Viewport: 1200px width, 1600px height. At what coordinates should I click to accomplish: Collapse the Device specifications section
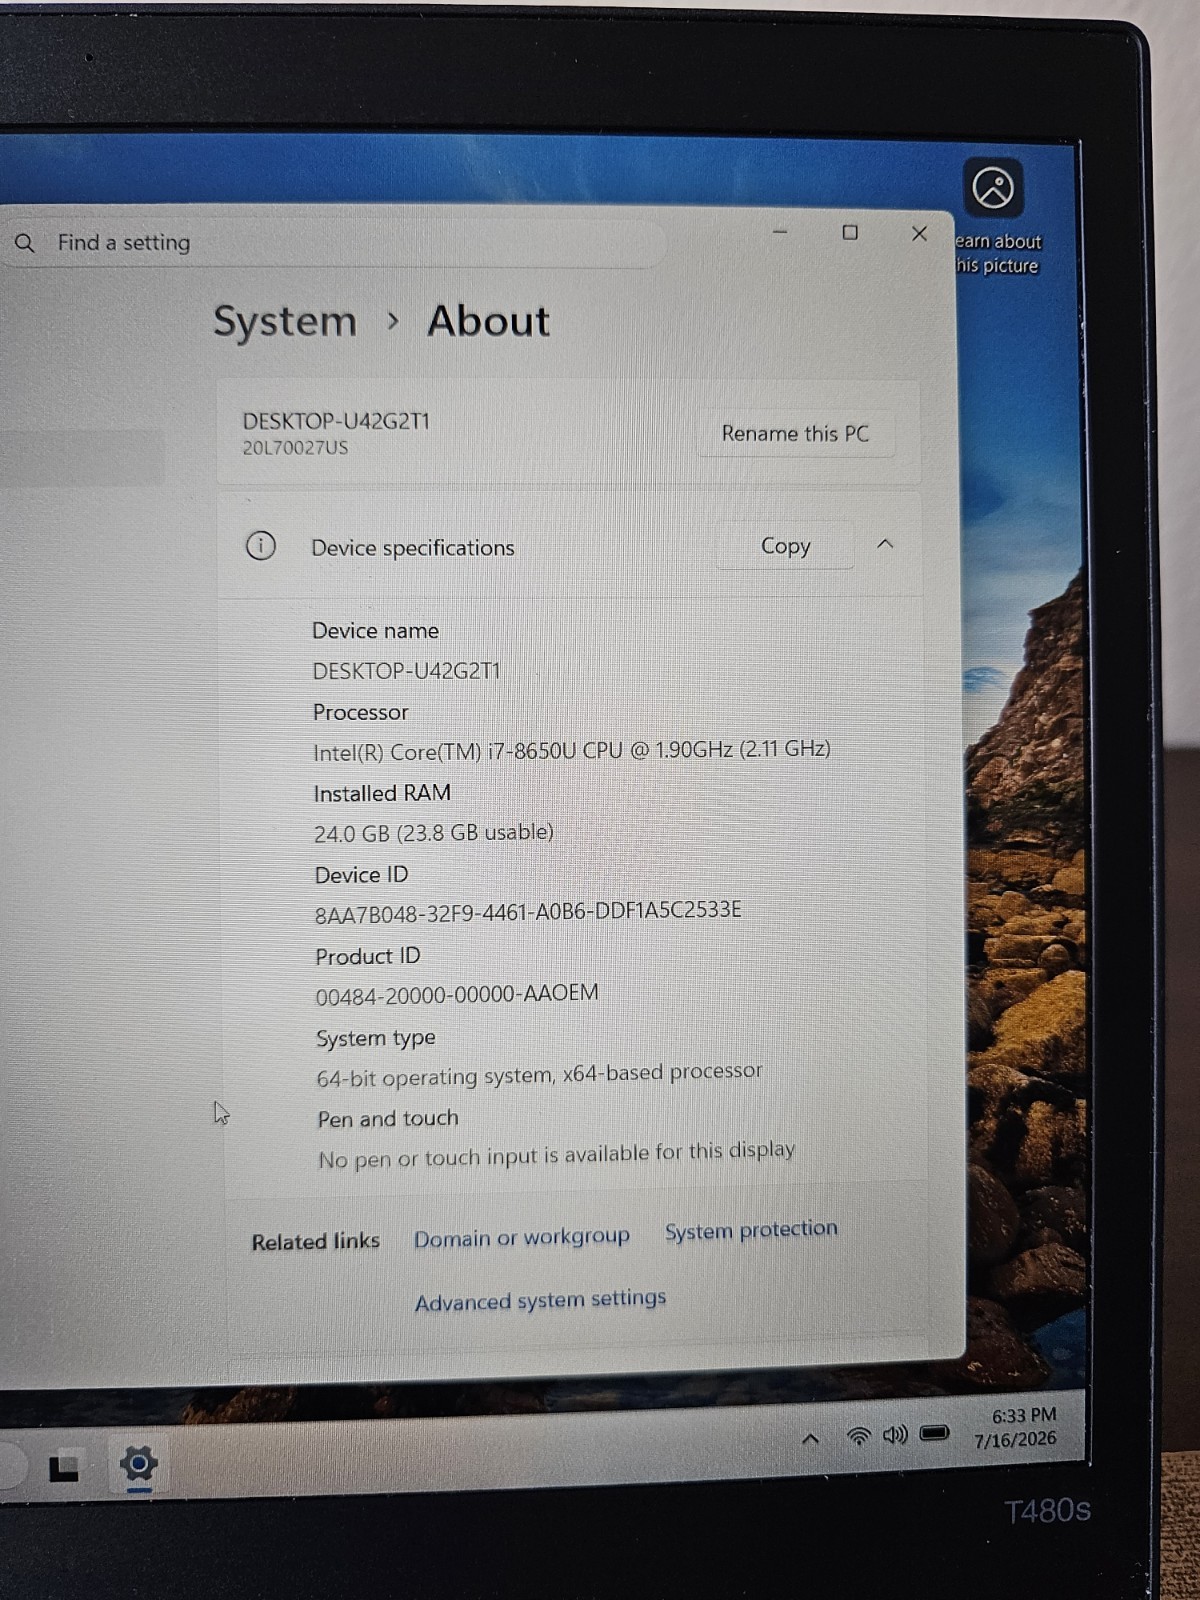point(885,544)
